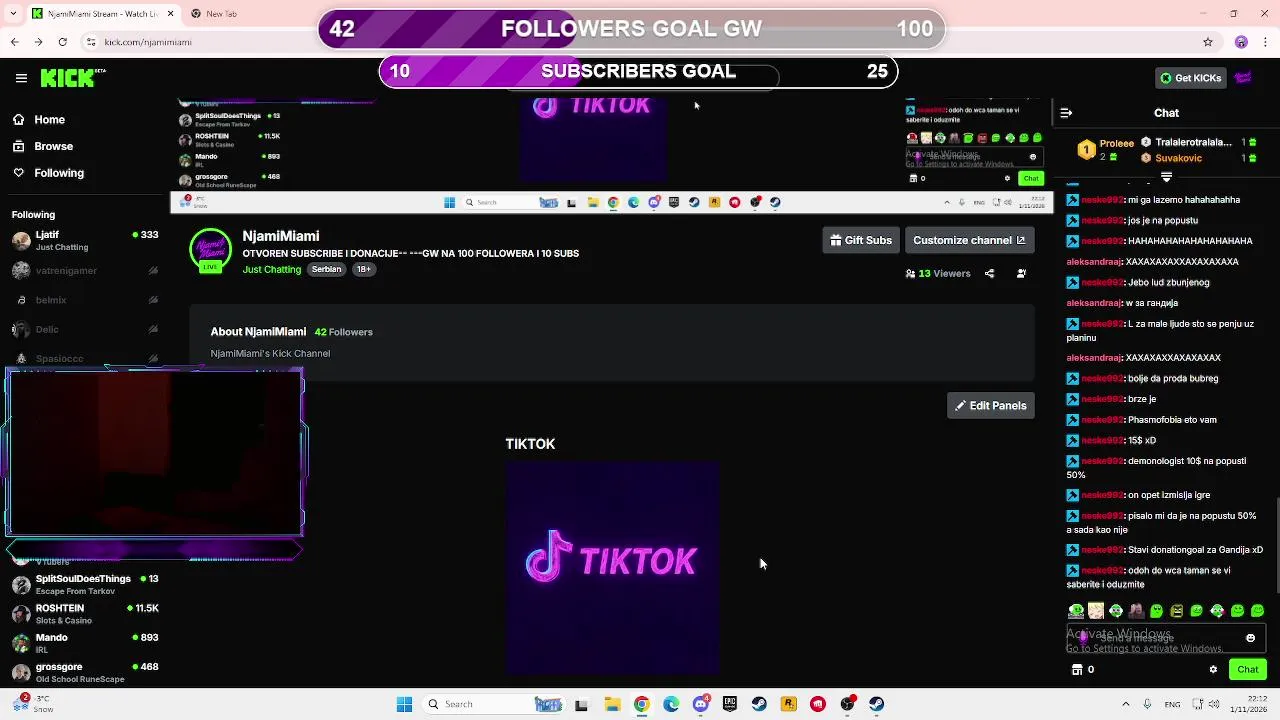Open Chrome three-dot menu

pos(1266,42)
